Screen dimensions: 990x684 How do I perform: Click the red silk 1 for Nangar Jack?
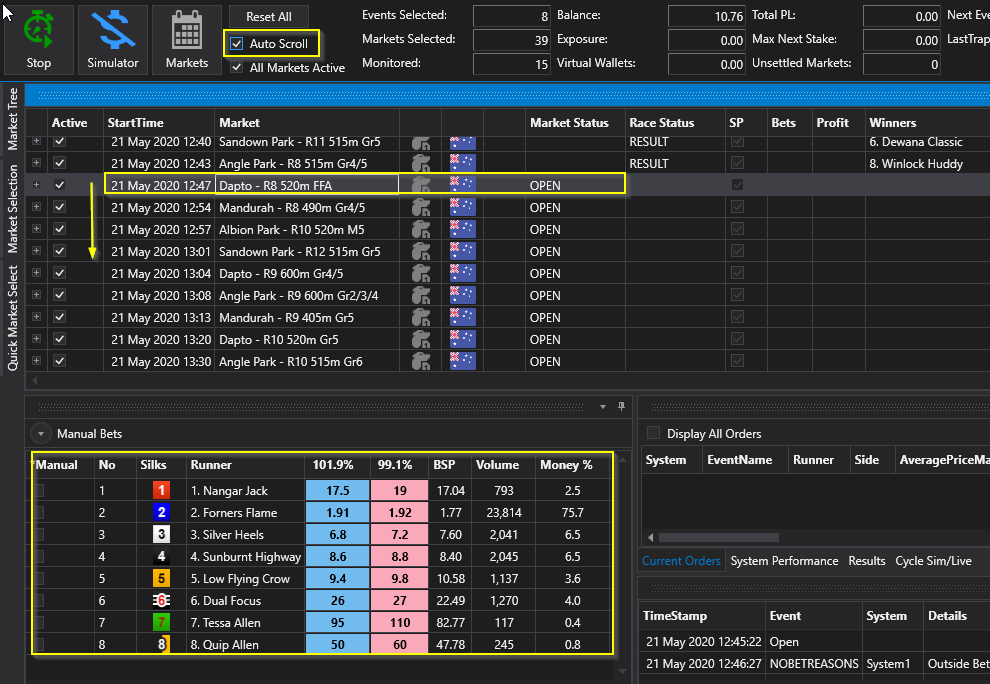click(x=162, y=490)
